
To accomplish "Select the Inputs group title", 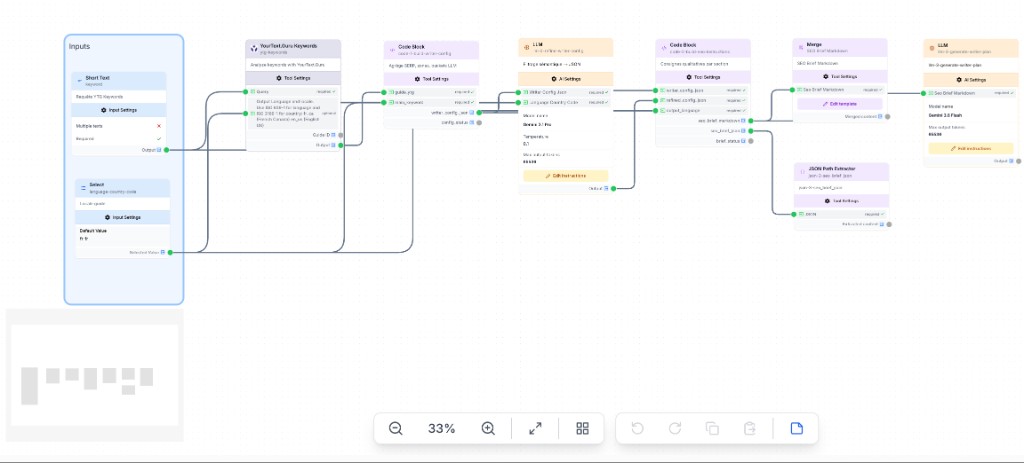I will pos(80,46).
